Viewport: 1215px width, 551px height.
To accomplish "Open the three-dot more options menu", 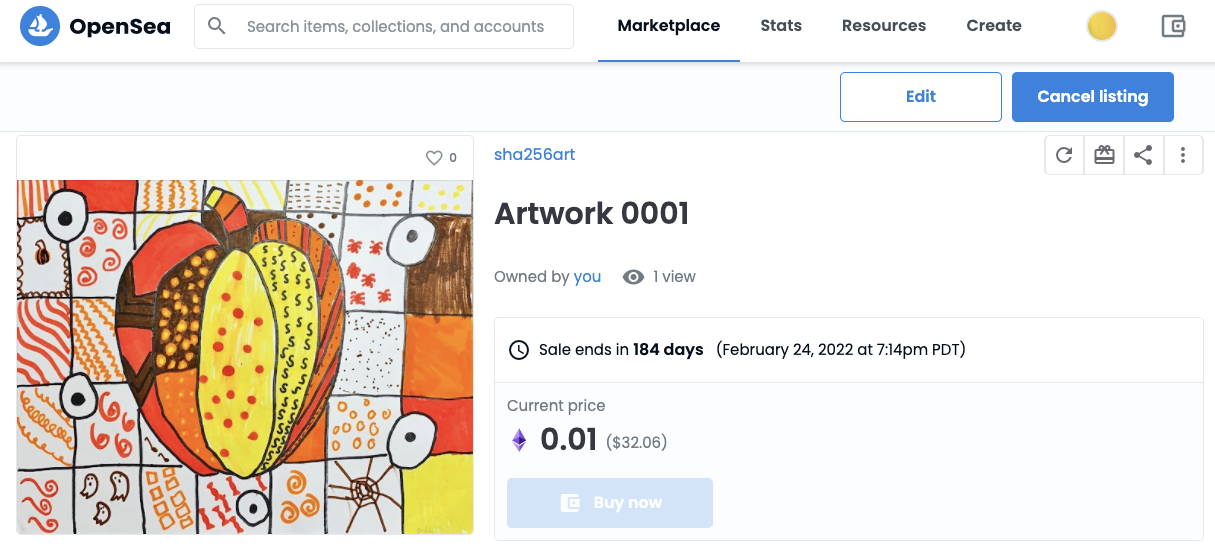I will point(1183,155).
